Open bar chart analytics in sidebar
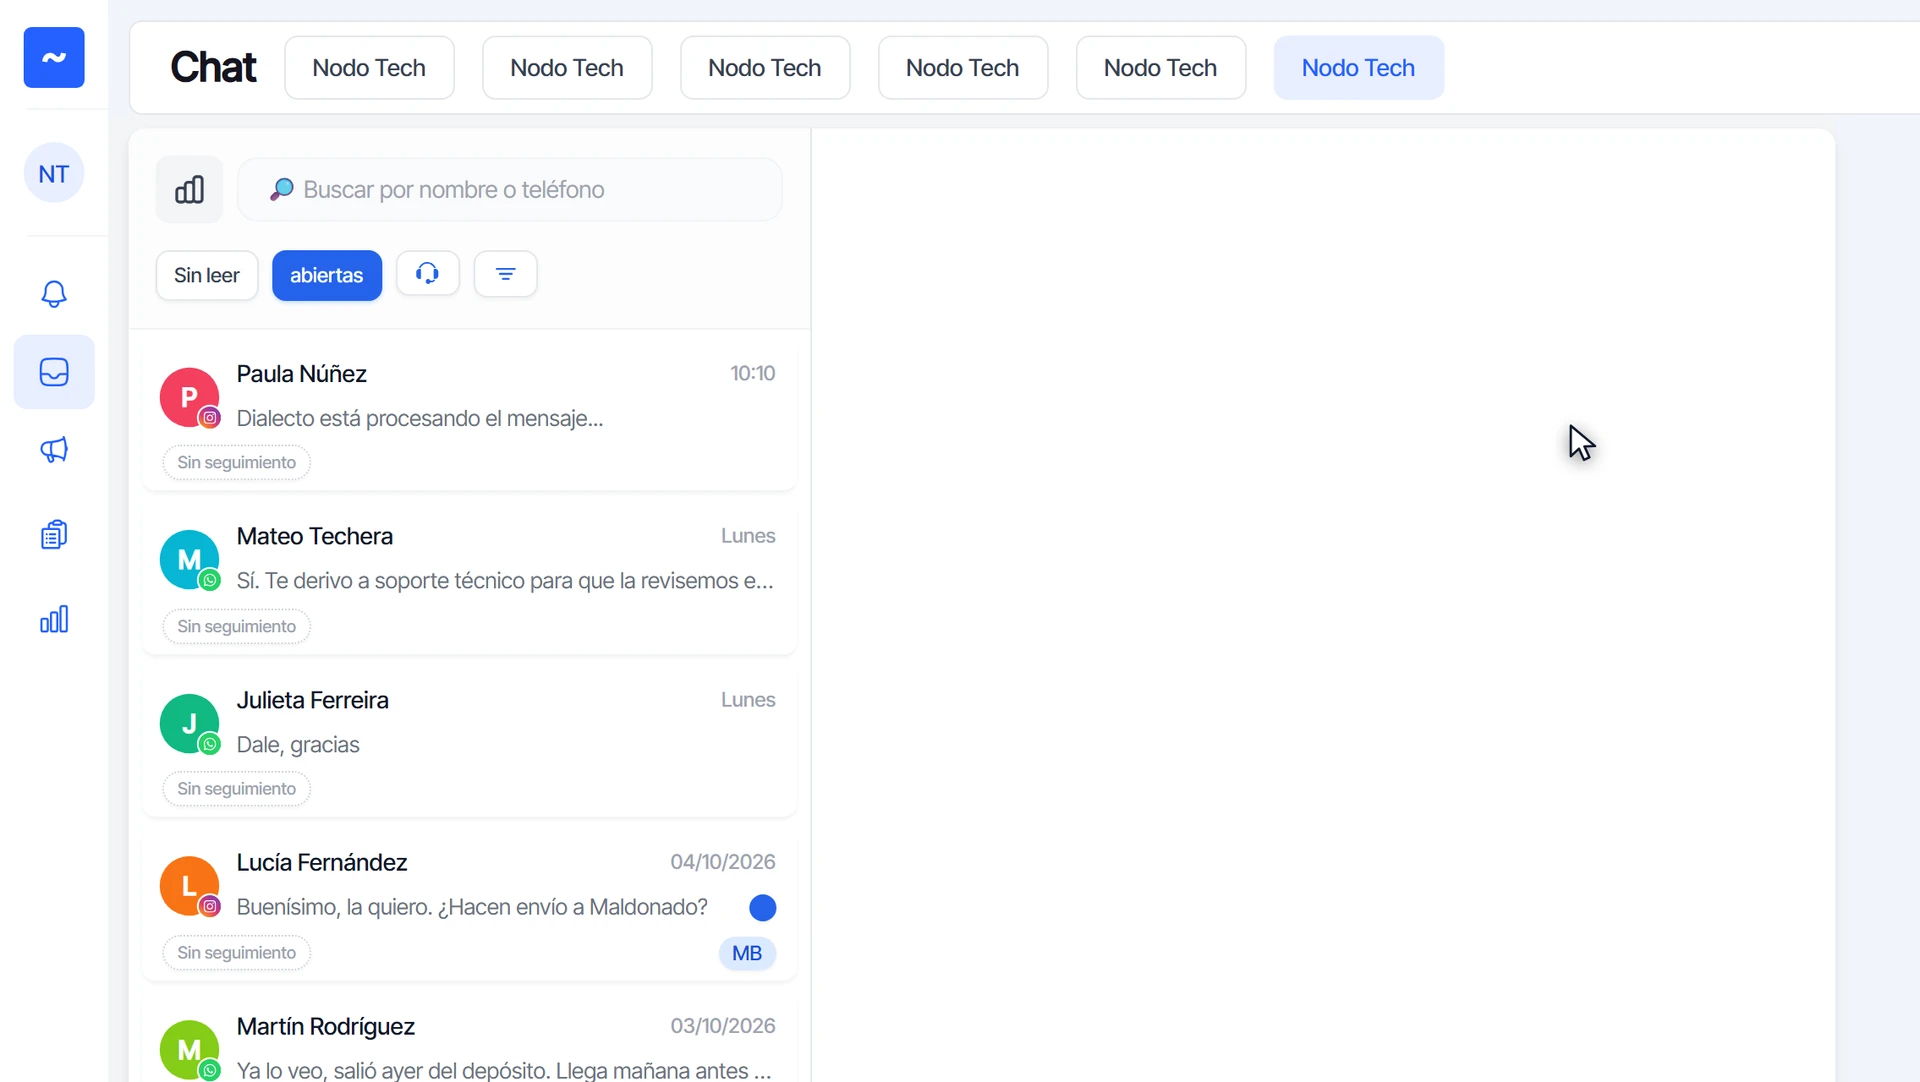This screenshot has width=1920, height=1082. point(54,619)
